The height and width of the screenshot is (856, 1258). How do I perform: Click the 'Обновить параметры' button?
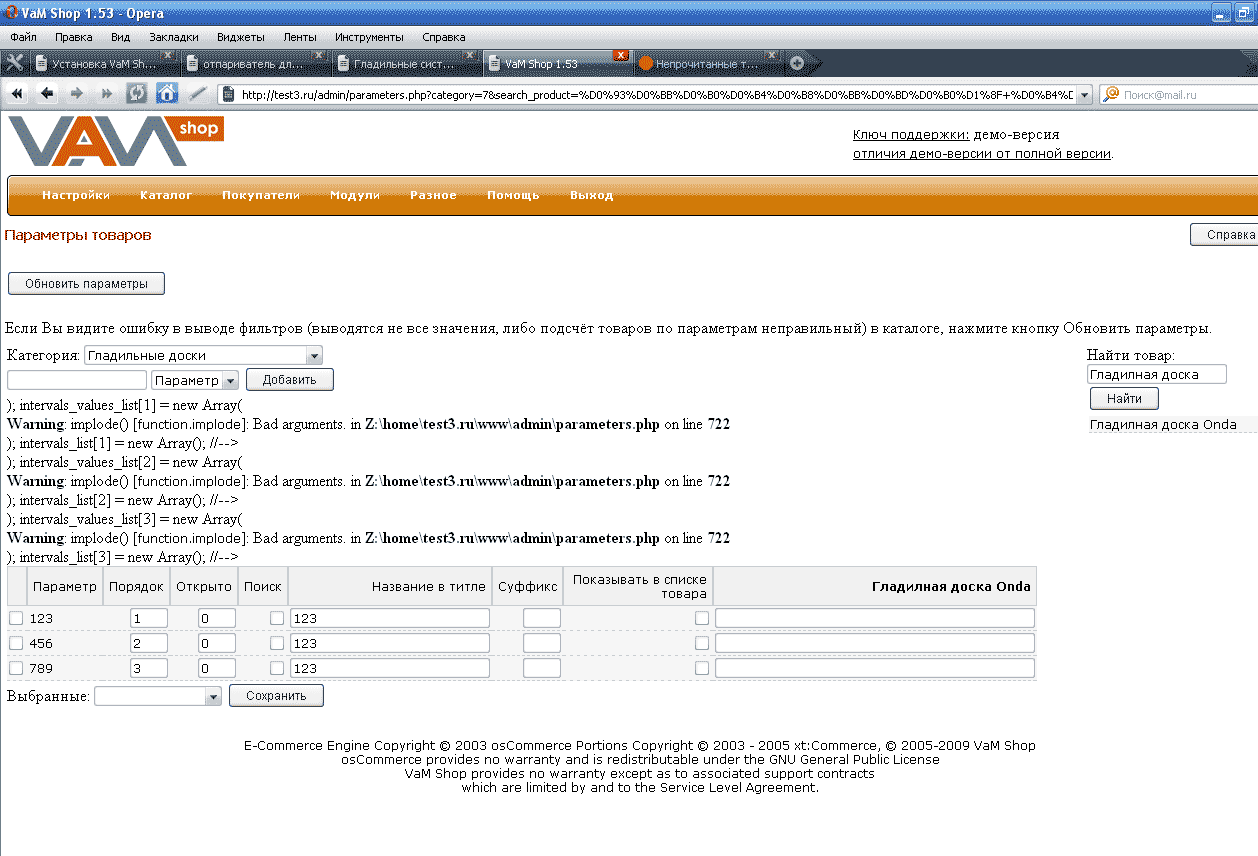pyautogui.click(x=86, y=284)
